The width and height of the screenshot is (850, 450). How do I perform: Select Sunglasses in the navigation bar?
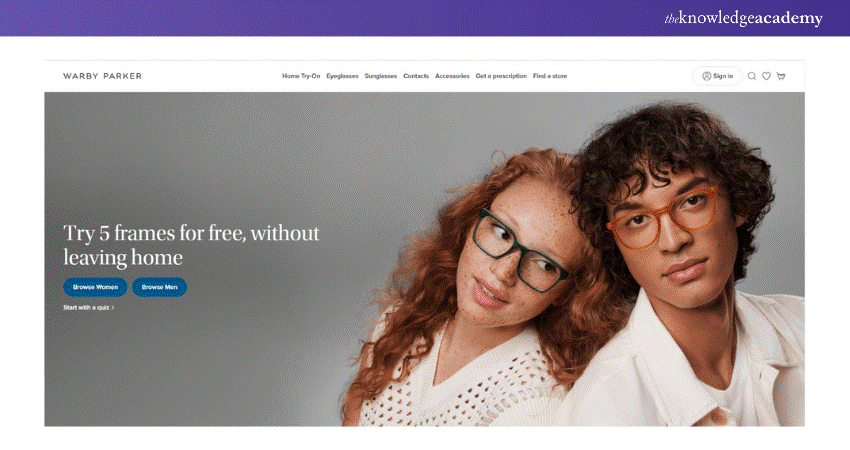381,76
